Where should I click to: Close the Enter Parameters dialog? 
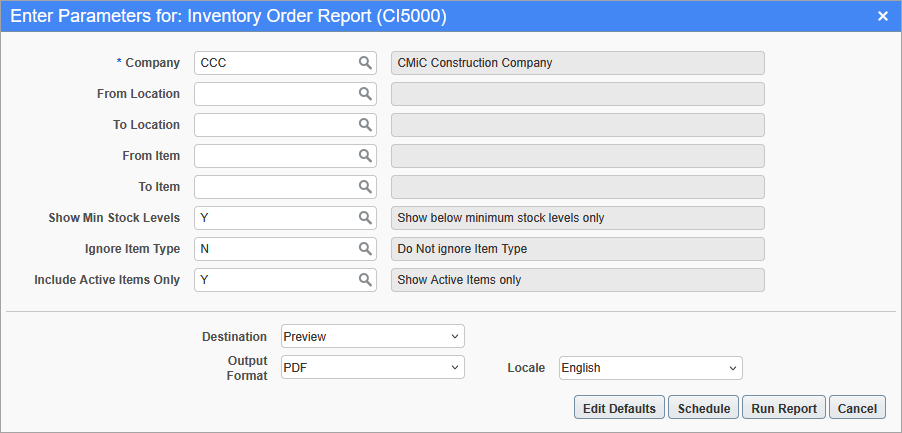coord(882,17)
